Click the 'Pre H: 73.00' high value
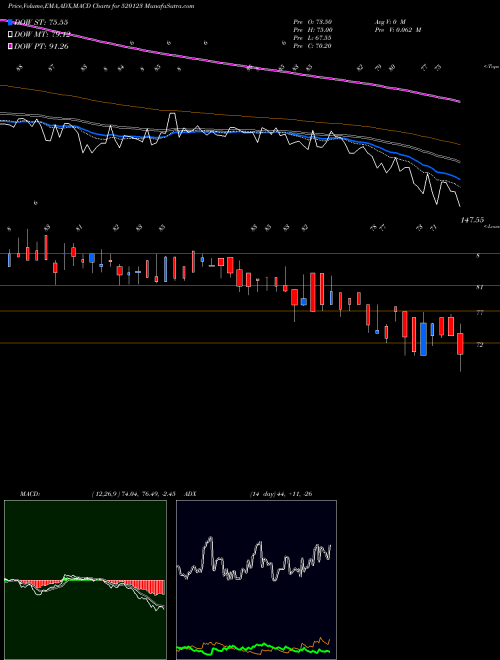Screen dimensions: 500x660 (313, 30)
